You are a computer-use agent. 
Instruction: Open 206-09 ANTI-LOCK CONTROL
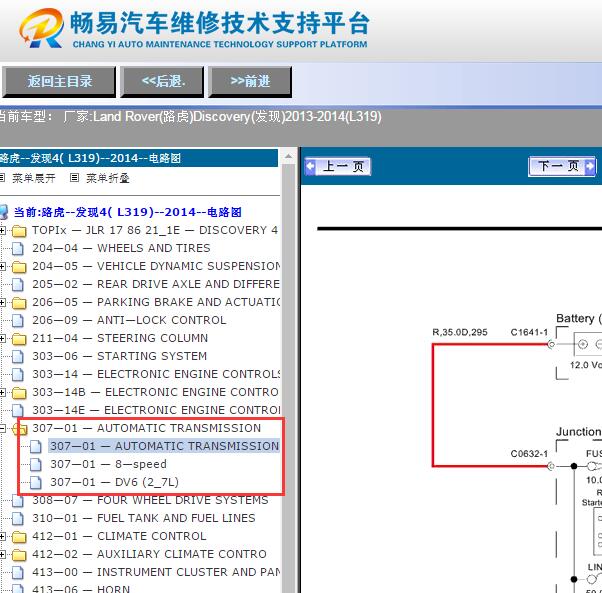[129, 320]
